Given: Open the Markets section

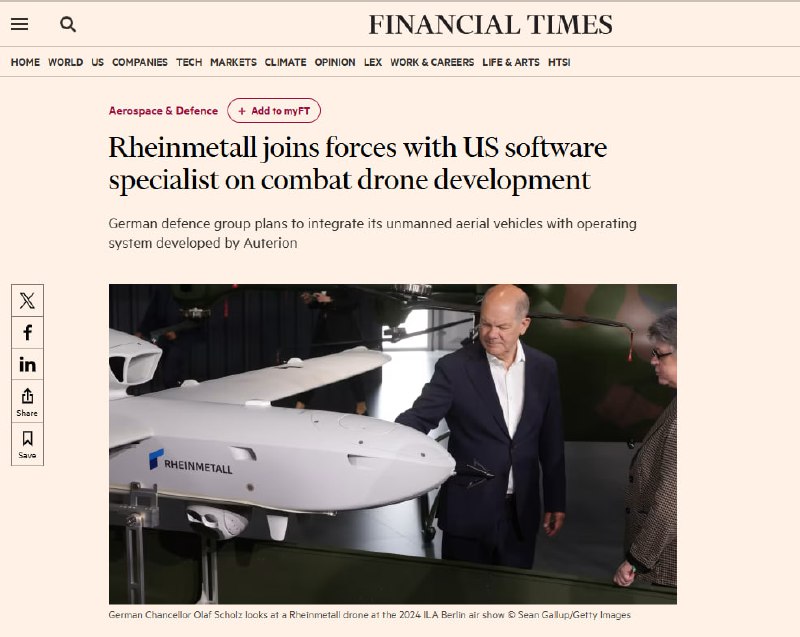Looking at the screenshot, I should click(233, 62).
